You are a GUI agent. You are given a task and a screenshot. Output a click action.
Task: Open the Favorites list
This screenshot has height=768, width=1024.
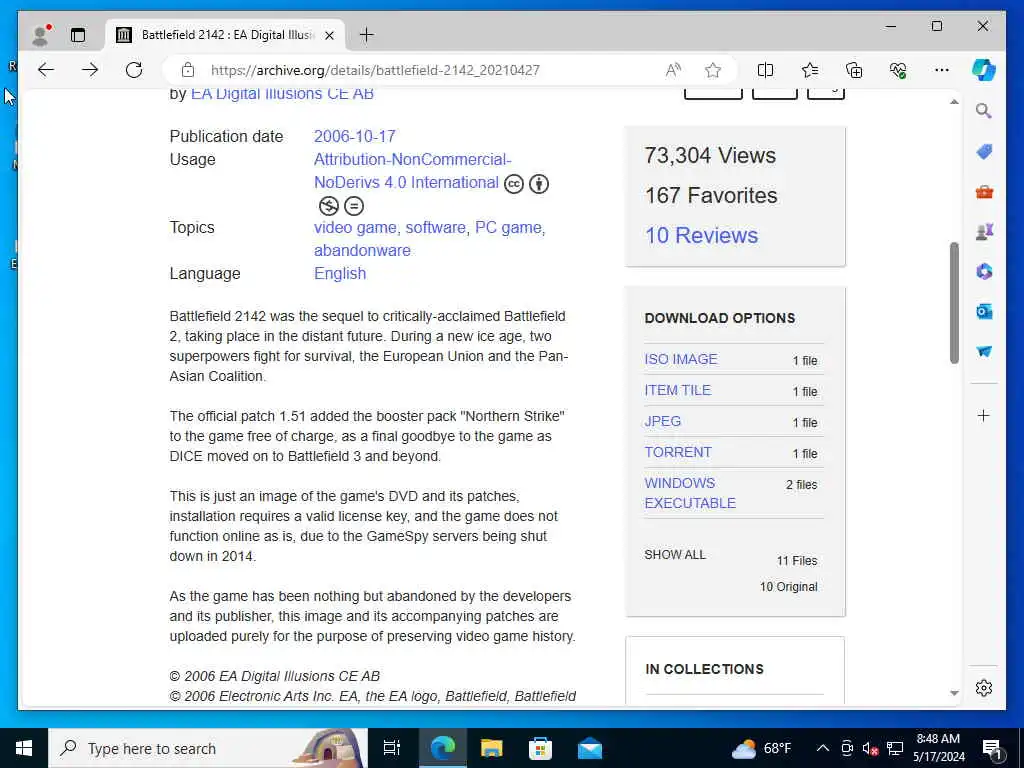pyautogui.click(x=810, y=70)
